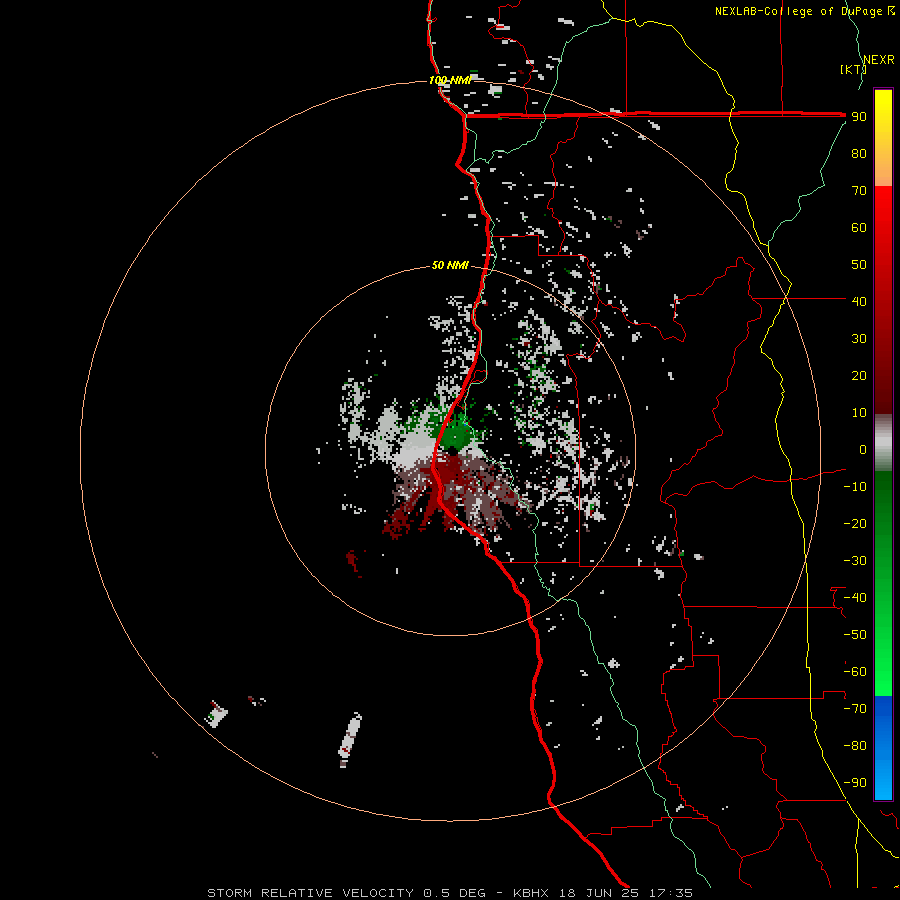Screen dimensions: 900x900
Task: Click the NEXR label at top right
Action: 879,60
